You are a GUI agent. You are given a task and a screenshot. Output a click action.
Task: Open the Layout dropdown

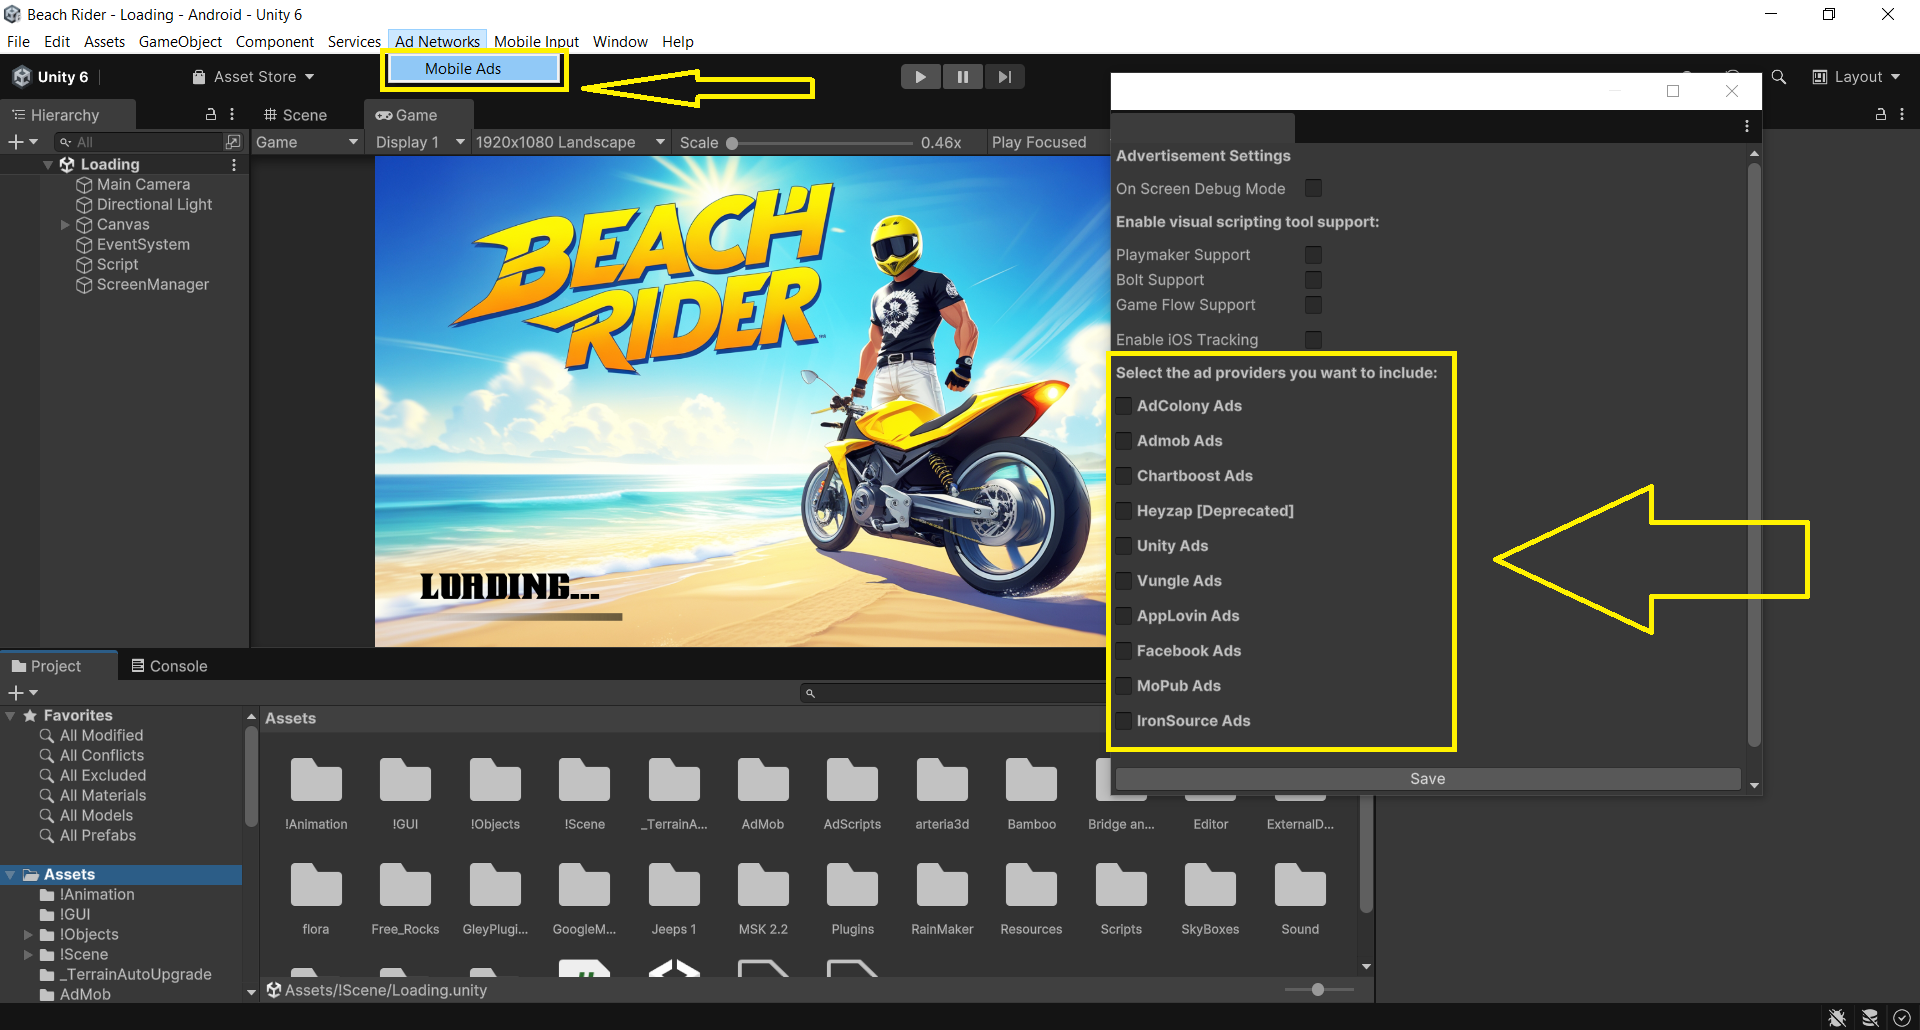pyautogui.click(x=1857, y=77)
